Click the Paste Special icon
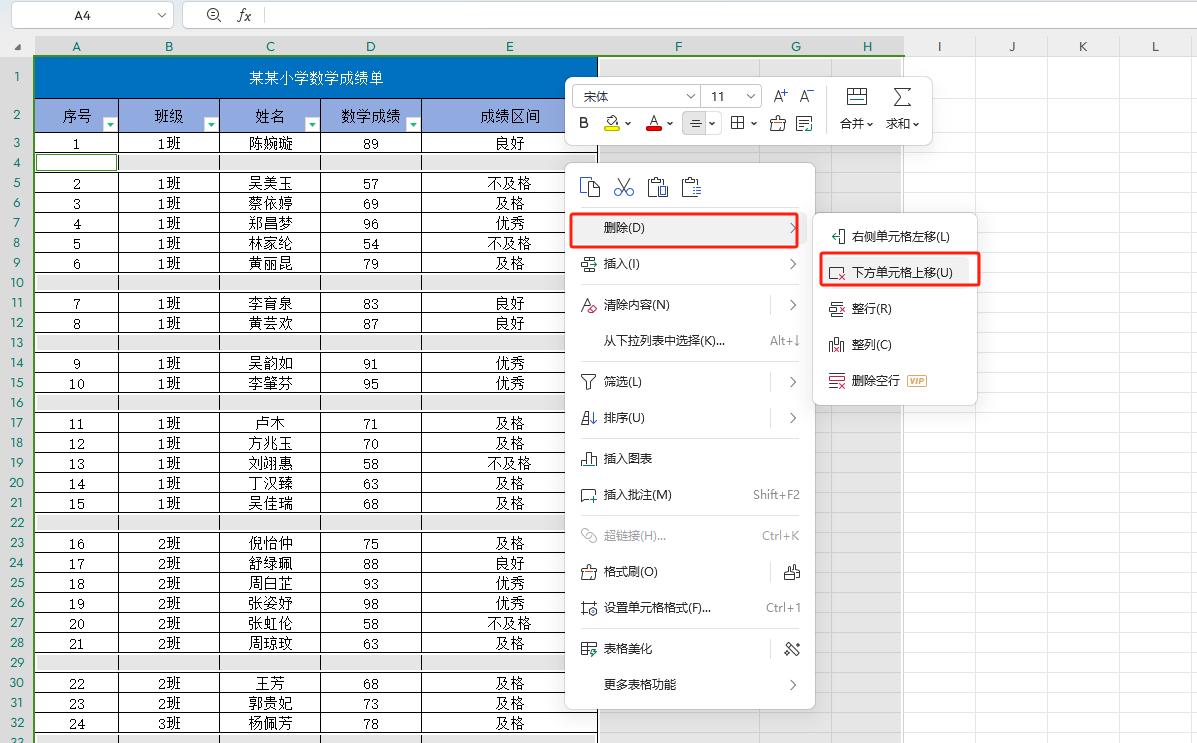Viewport: 1197px width, 743px height. 691,187
